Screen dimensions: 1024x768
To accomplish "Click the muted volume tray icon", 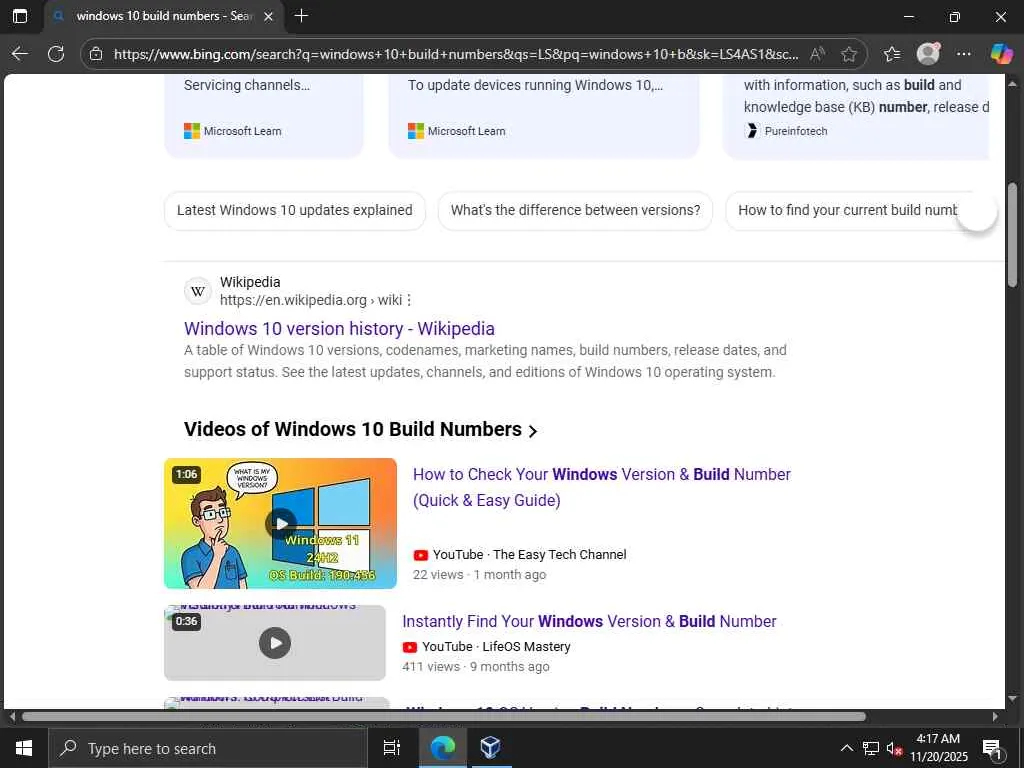I will click(x=894, y=748).
